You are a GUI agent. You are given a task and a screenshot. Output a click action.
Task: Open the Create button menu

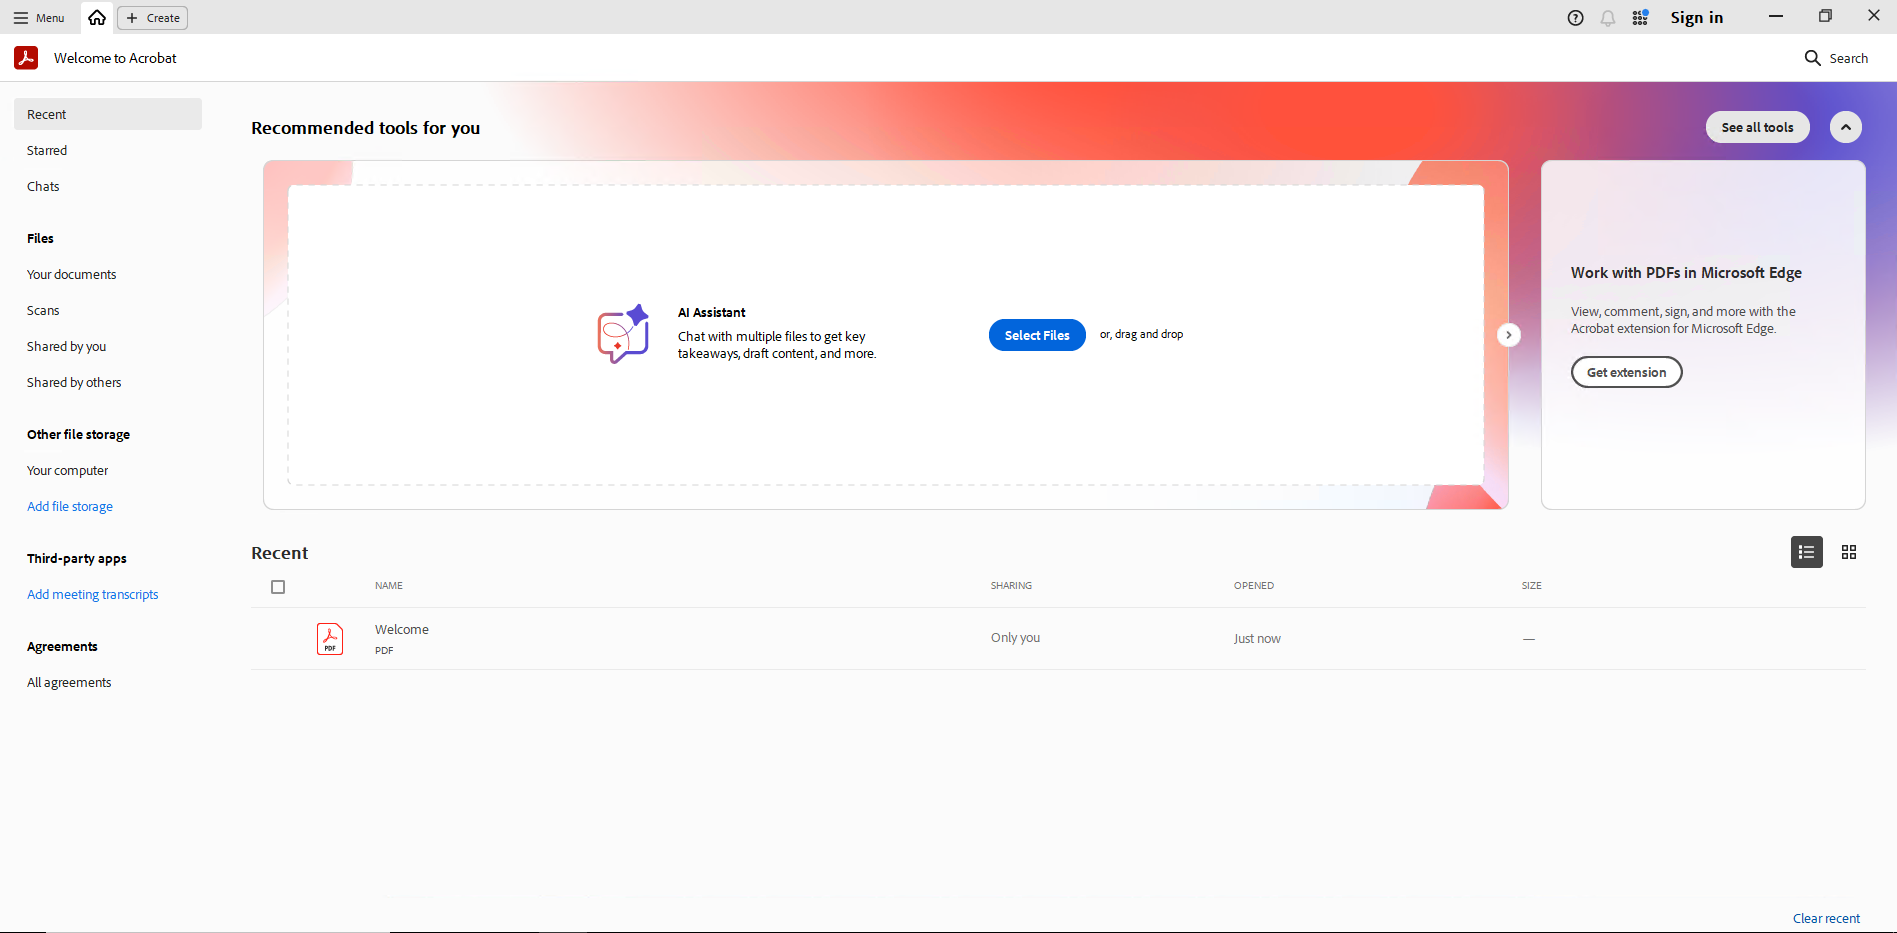(153, 18)
